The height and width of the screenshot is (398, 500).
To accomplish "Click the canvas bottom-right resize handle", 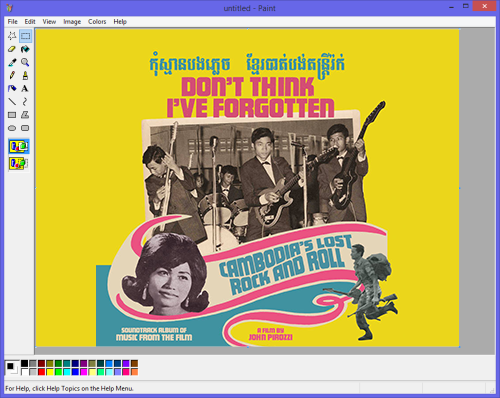I will tap(460, 347).
